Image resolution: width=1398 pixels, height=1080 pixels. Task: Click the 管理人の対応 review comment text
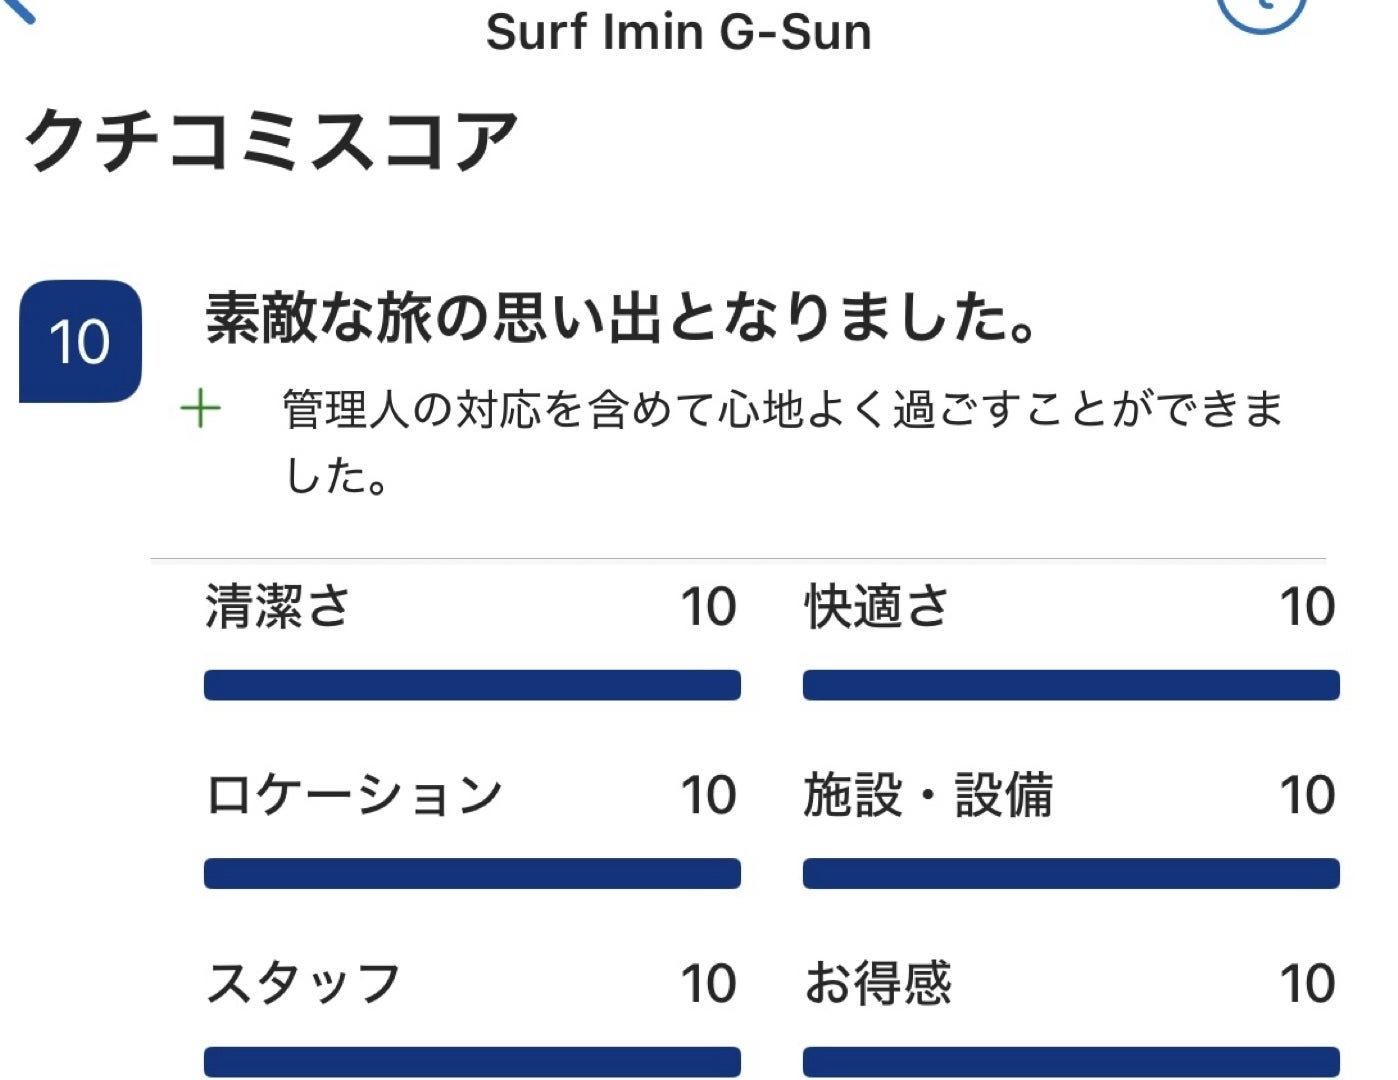[780, 440]
